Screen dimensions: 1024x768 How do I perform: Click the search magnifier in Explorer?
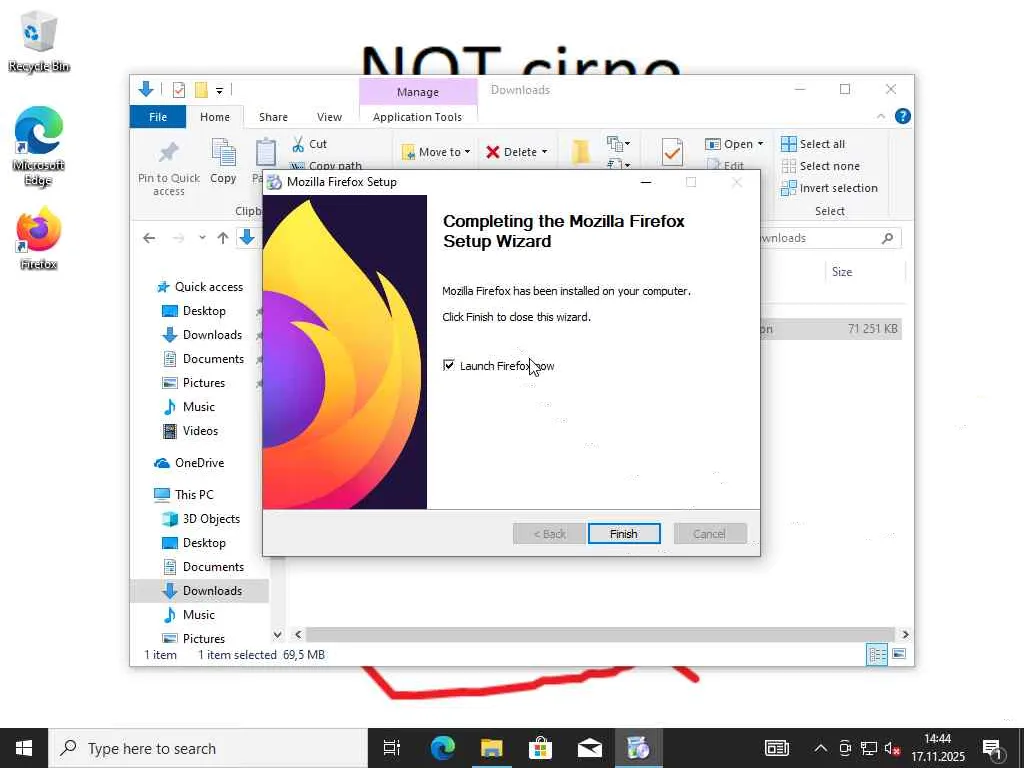[x=887, y=238]
